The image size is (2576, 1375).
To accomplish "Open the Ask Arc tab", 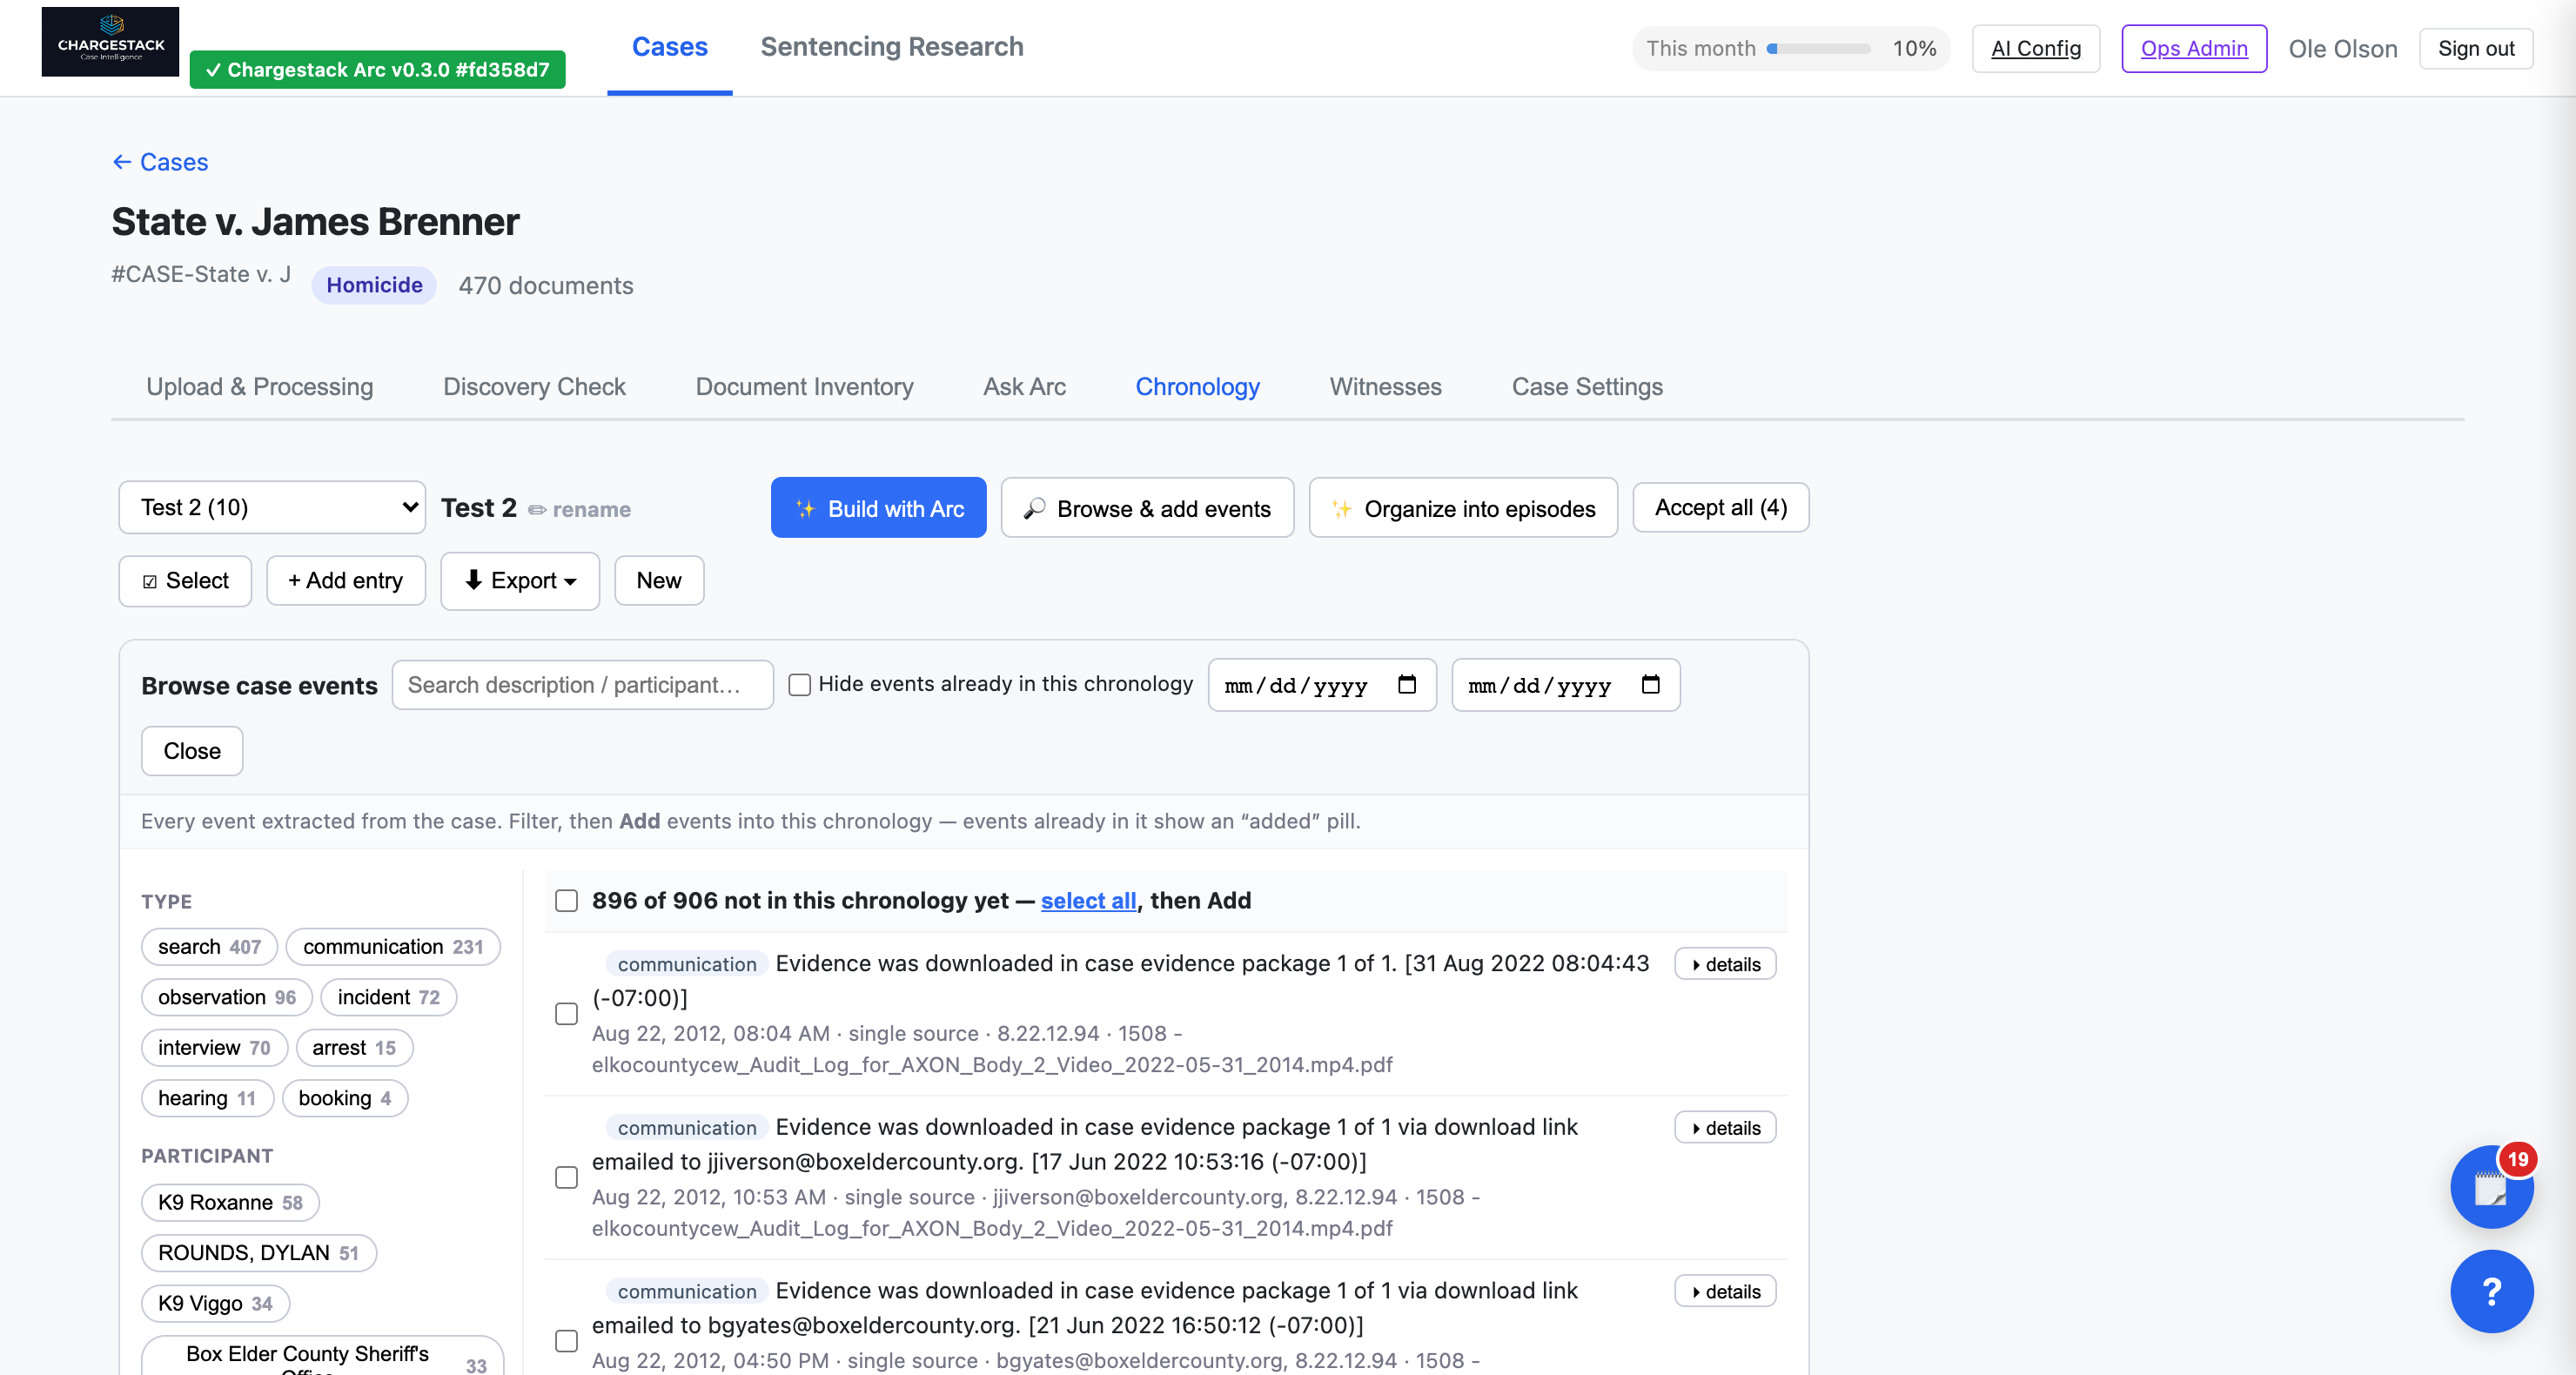I will (x=1024, y=387).
